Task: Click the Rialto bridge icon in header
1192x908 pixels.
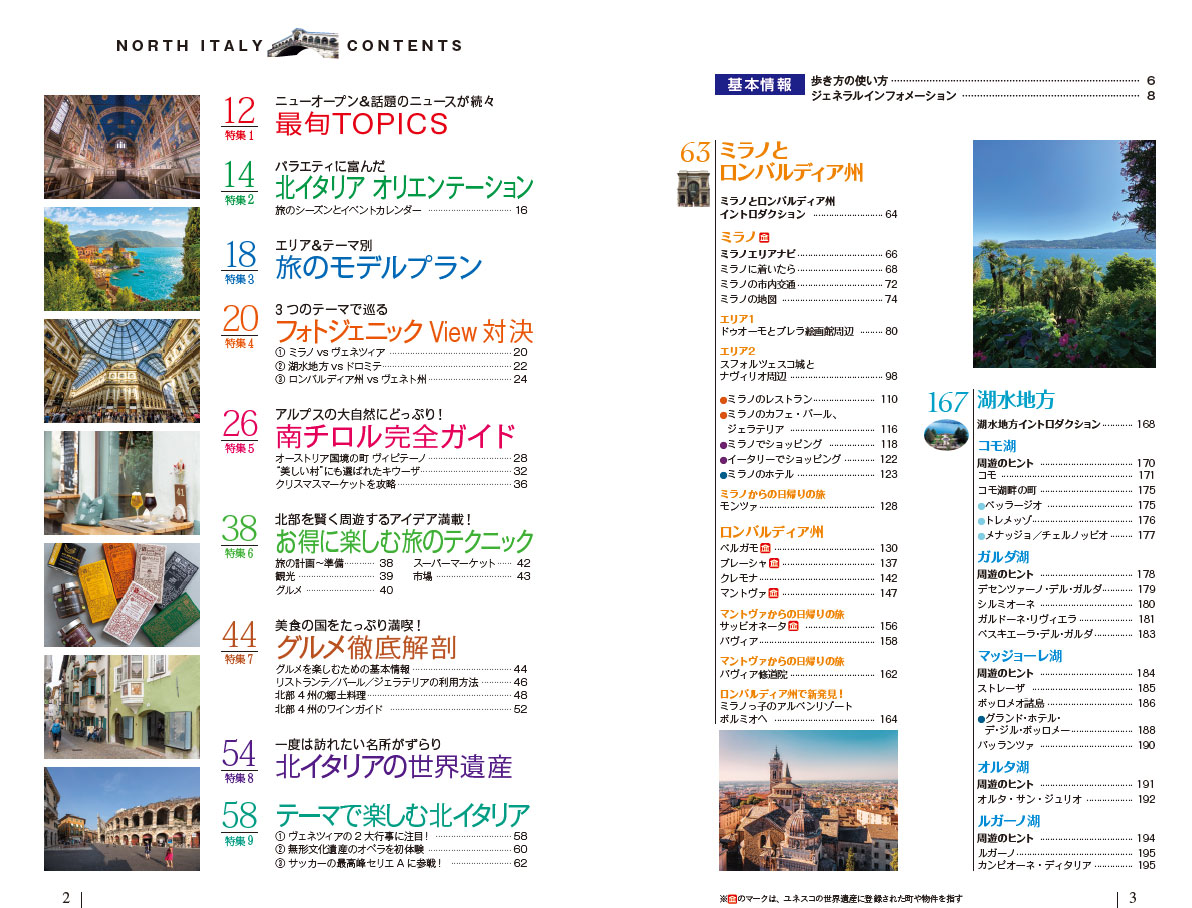Action: coord(305,43)
